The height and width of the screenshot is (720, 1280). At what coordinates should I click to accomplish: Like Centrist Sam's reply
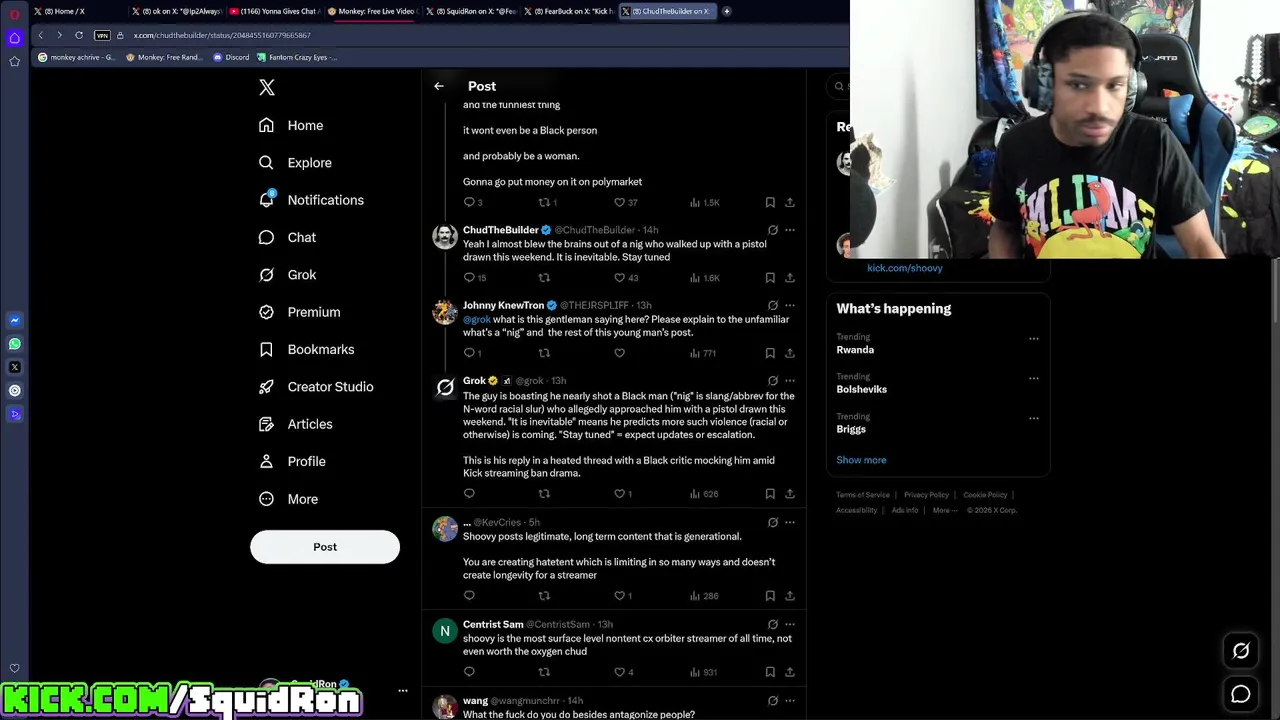point(619,672)
